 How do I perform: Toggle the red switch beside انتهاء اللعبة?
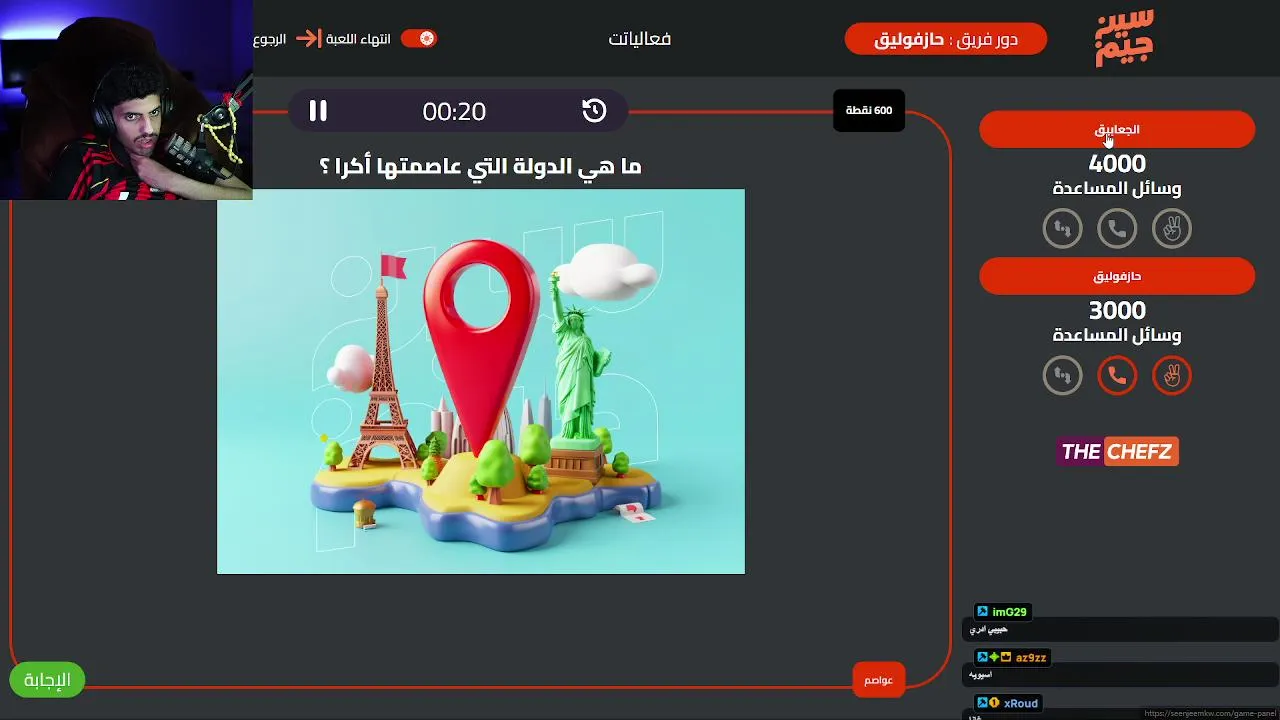pyautogui.click(x=419, y=38)
